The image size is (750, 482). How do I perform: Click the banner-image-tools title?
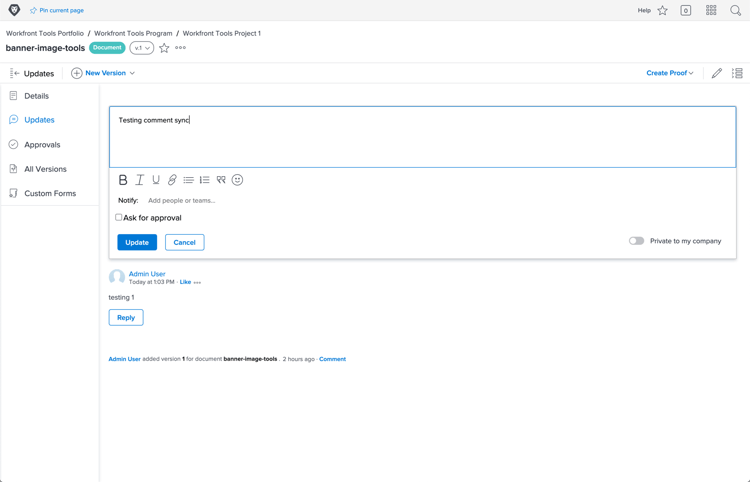pos(45,48)
